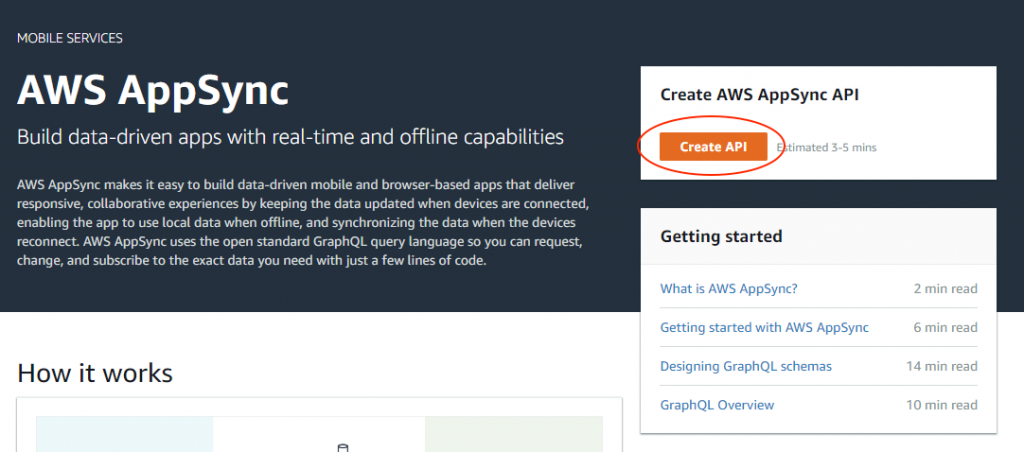Click the 'AWS AppSync' page title

click(153, 90)
